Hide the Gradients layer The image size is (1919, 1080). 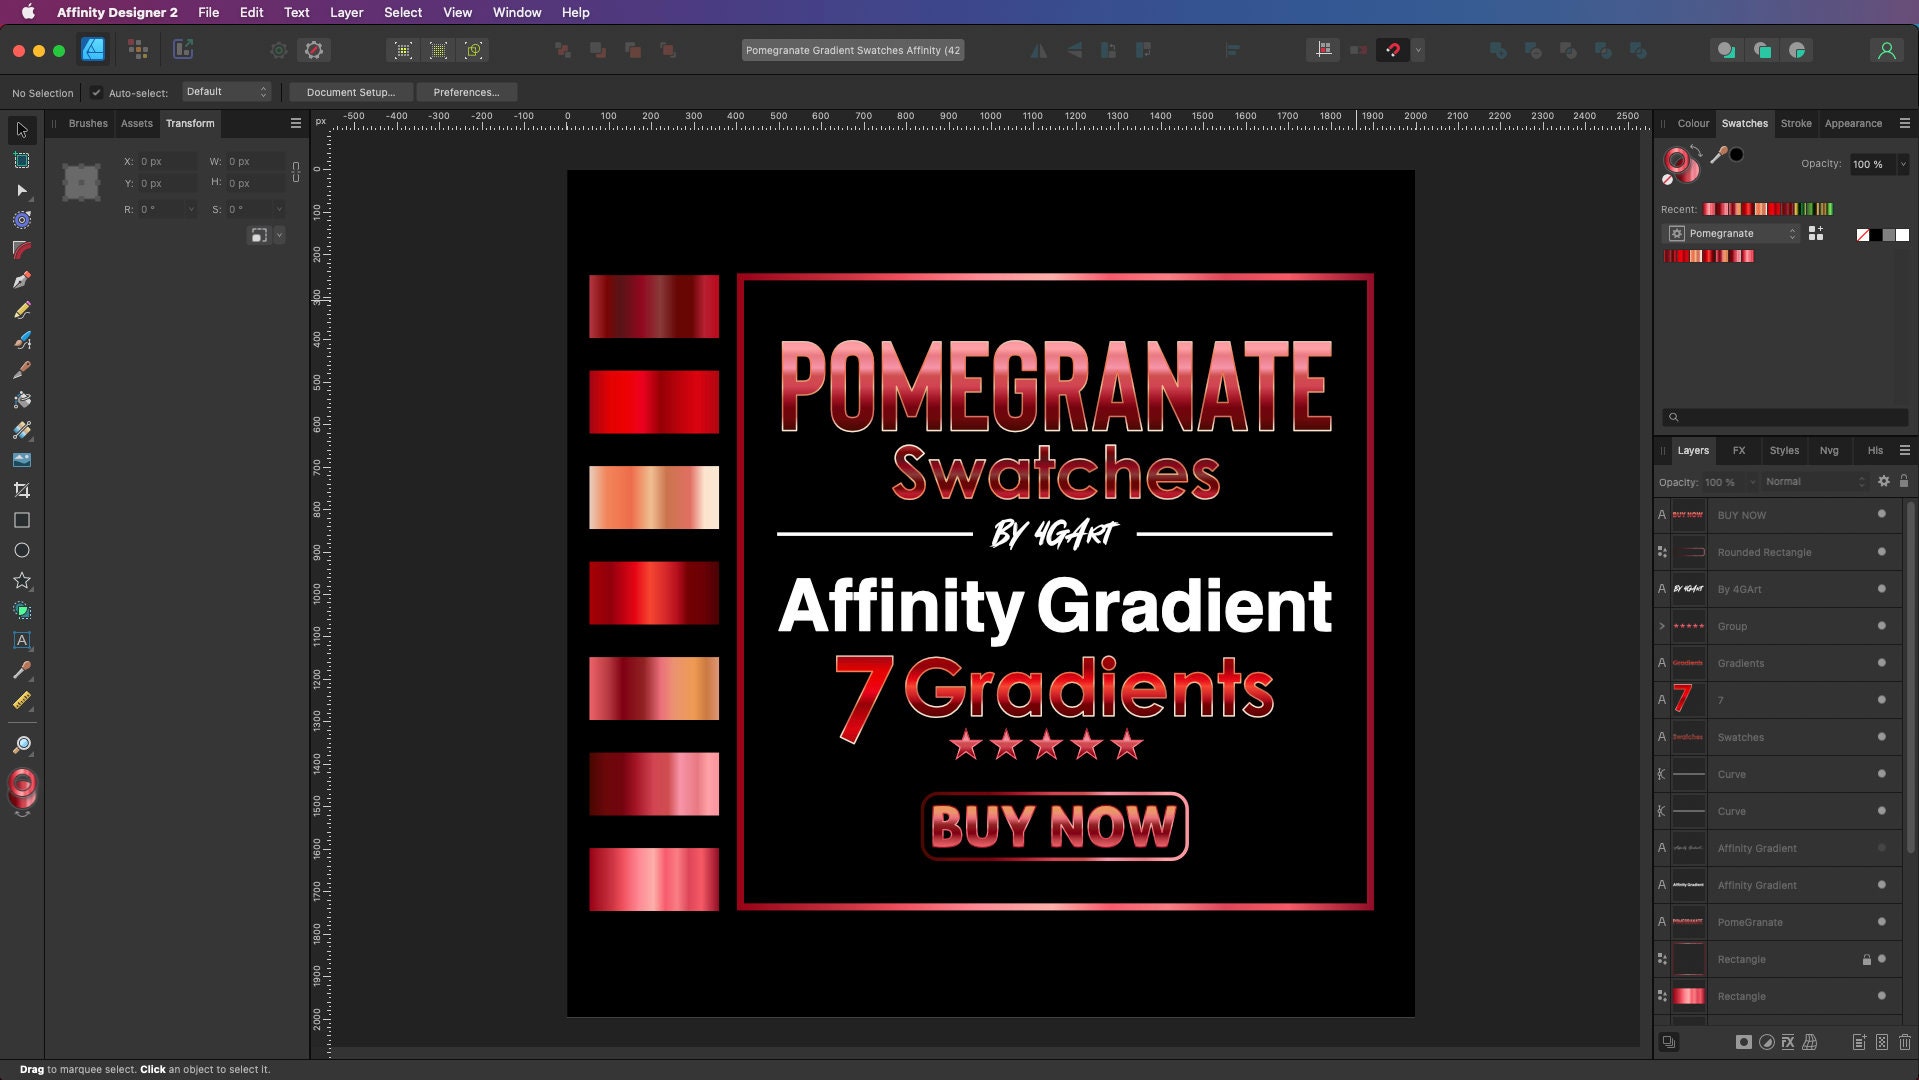[1881, 662]
